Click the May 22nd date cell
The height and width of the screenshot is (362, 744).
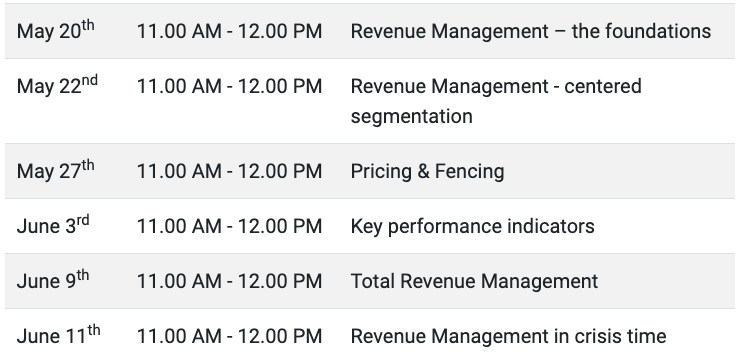pyautogui.click(x=57, y=85)
